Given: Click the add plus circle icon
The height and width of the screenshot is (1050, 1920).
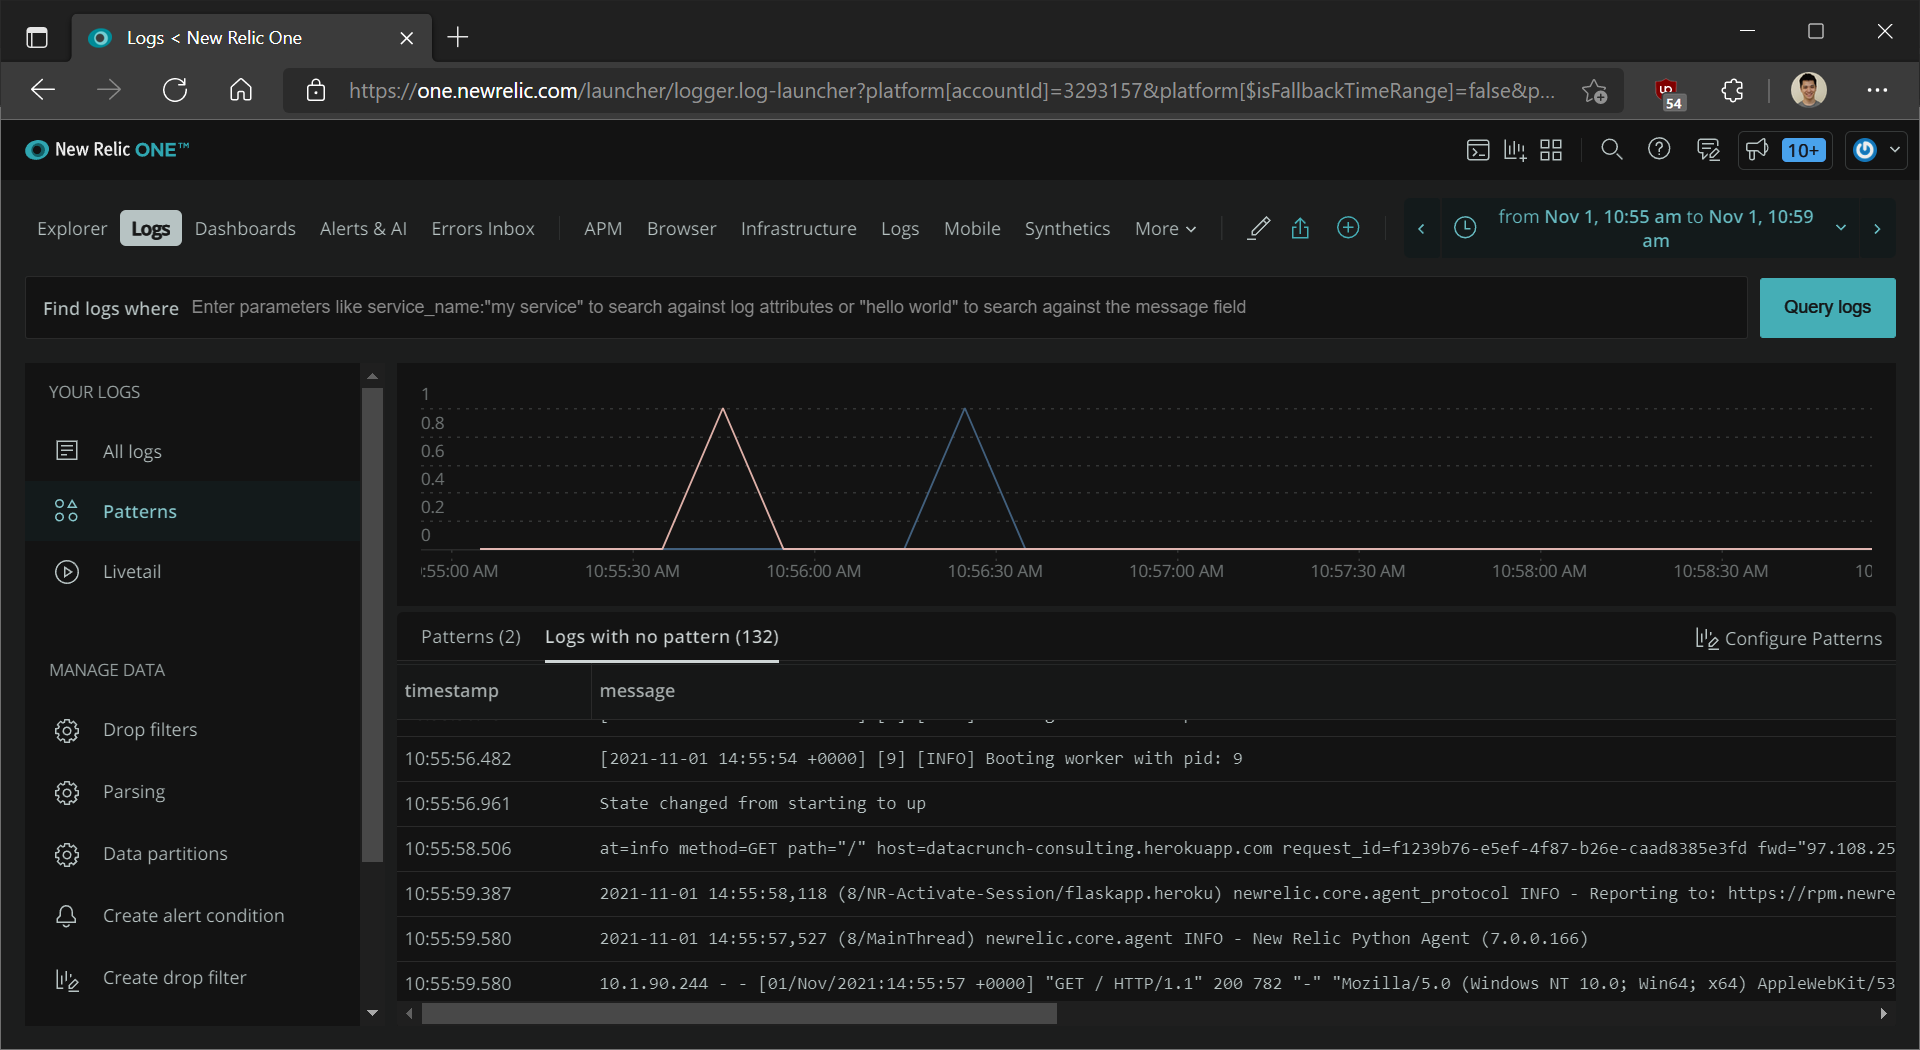Looking at the screenshot, I should (1348, 228).
